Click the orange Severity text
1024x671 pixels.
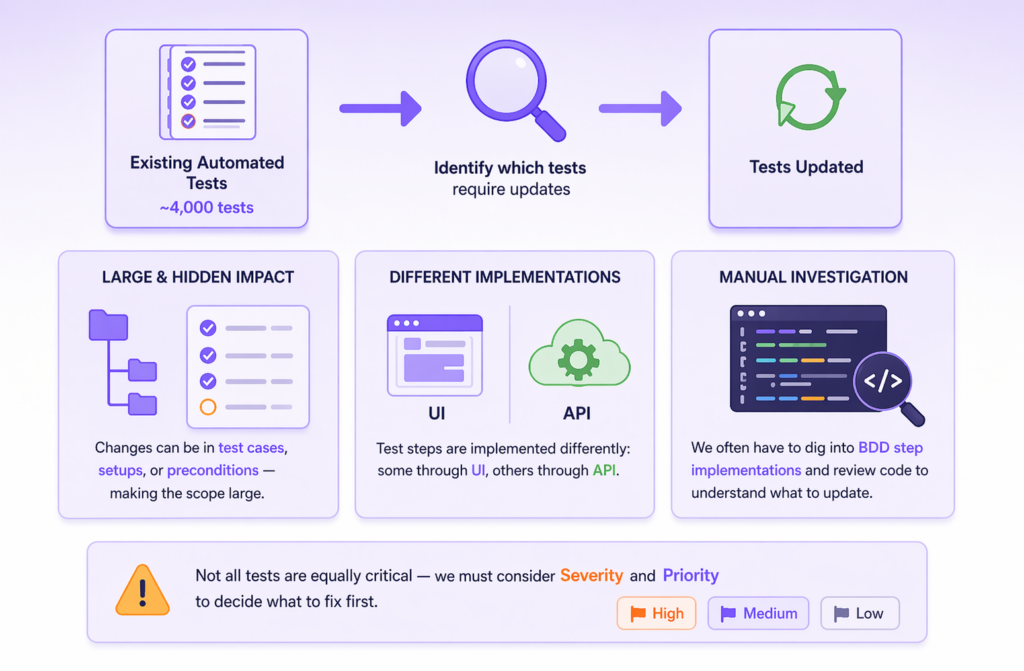click(x=591, y=575)
